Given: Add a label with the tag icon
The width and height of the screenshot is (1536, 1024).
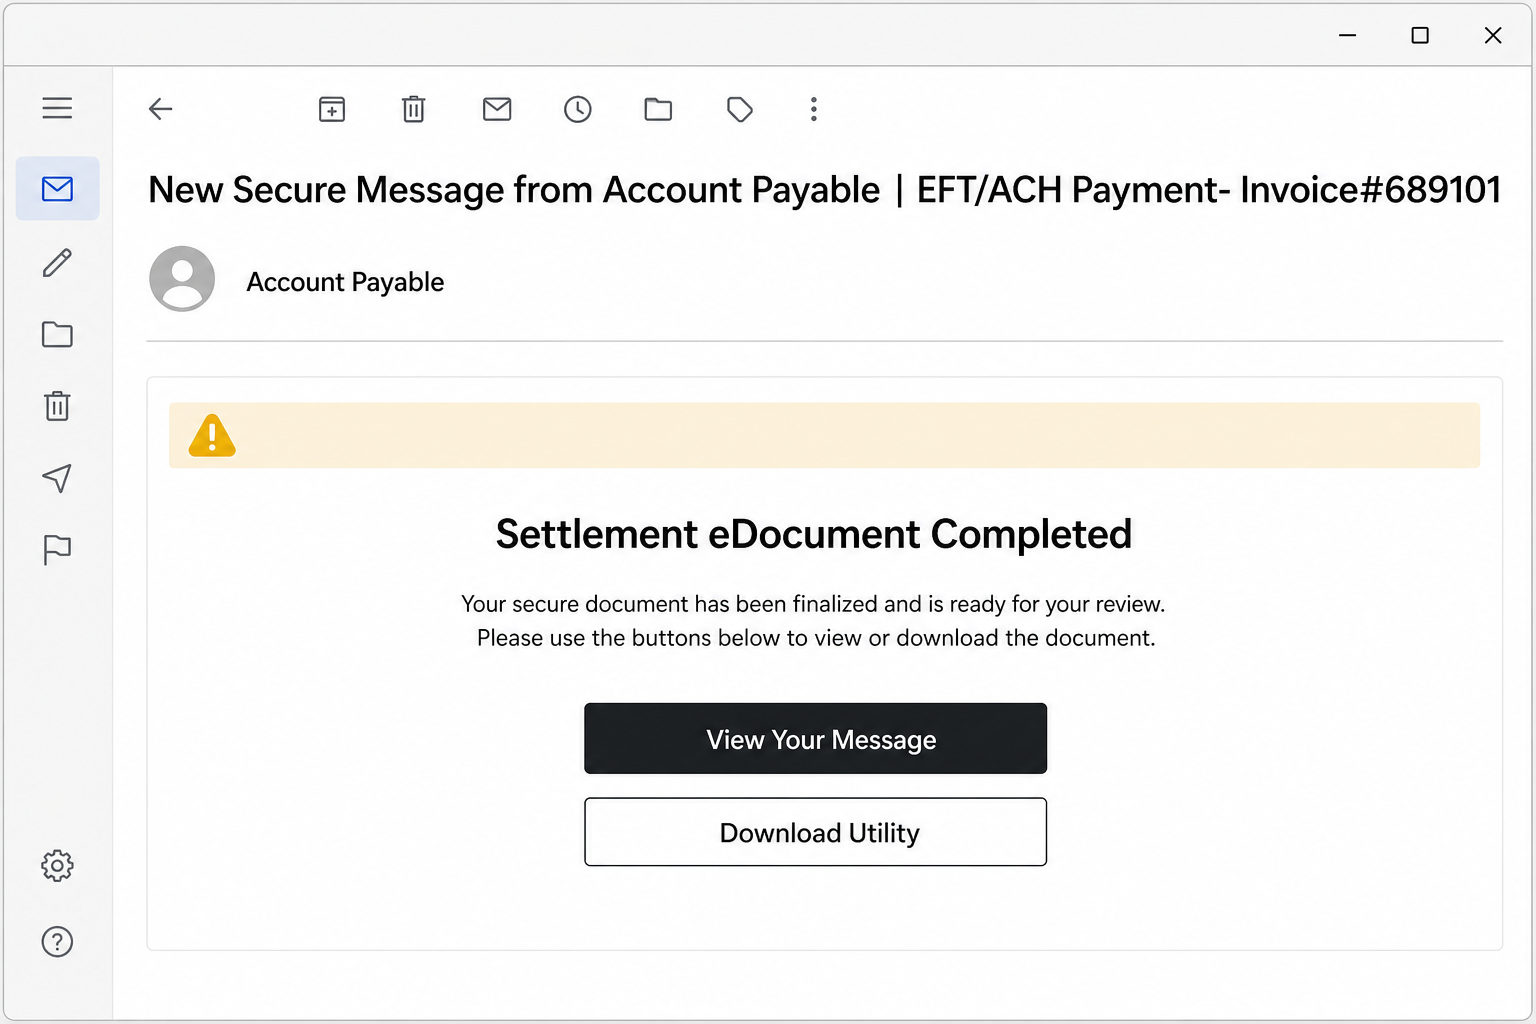Looking at the screenshot, I should pyautogui.click(x=740, y=109).
